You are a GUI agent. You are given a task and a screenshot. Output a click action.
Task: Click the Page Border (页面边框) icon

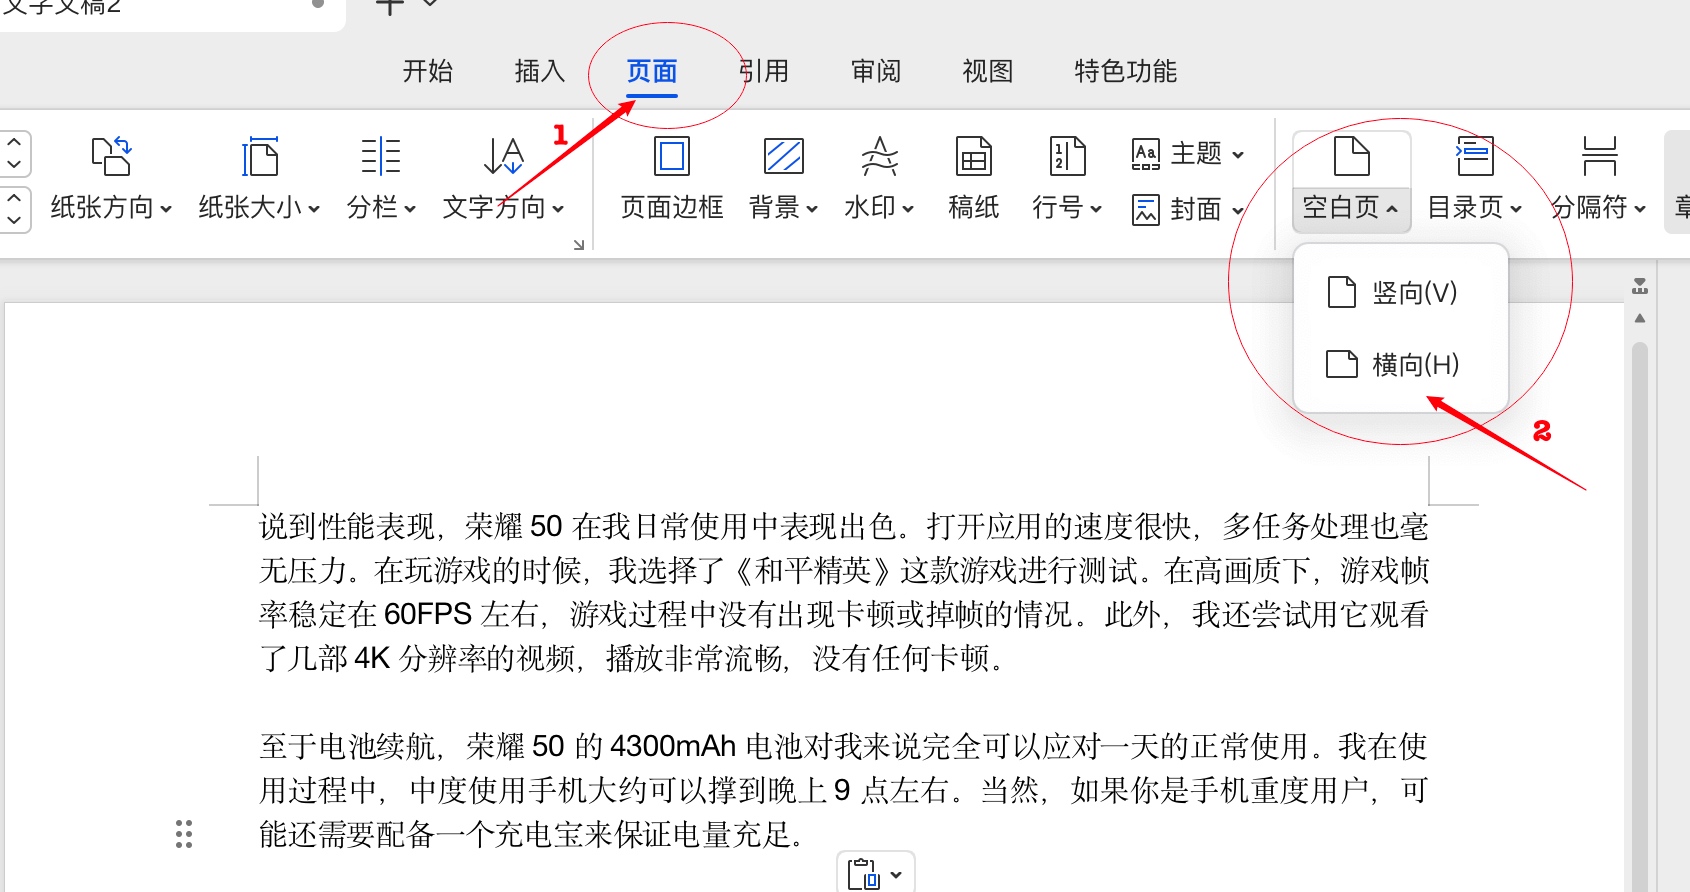[x=672, y=158]
